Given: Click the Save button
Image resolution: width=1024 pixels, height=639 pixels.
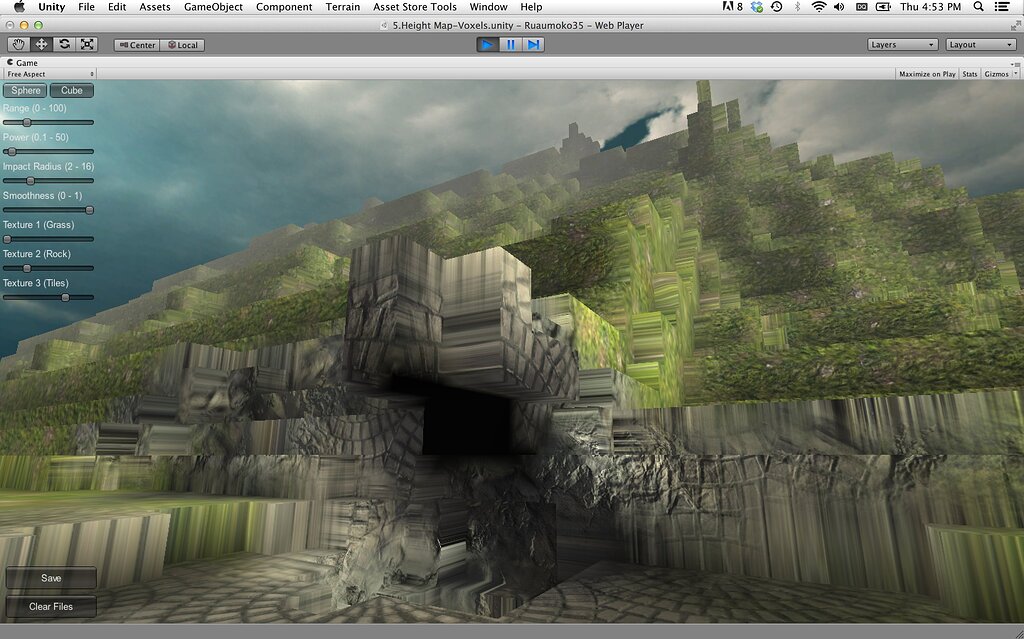Looking at the screenshot, I should [50, 577].
